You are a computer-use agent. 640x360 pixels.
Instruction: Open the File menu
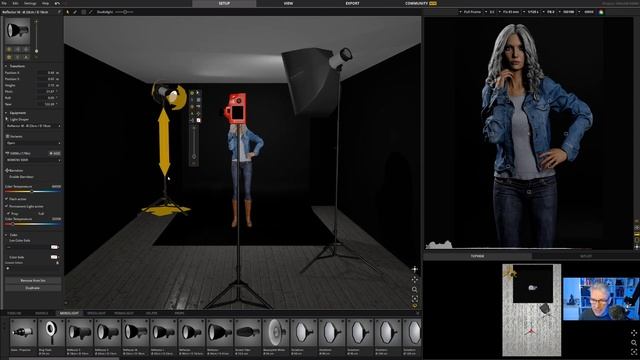pos(4,3)
